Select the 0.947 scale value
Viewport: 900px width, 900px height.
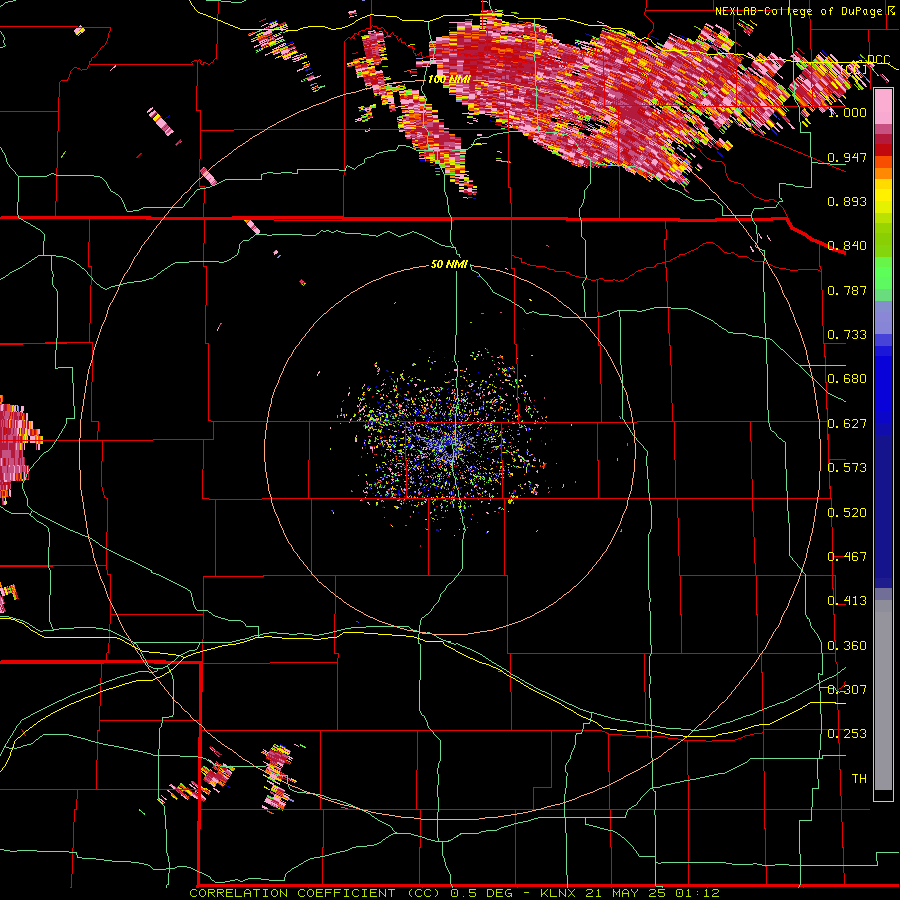(847, 157)
